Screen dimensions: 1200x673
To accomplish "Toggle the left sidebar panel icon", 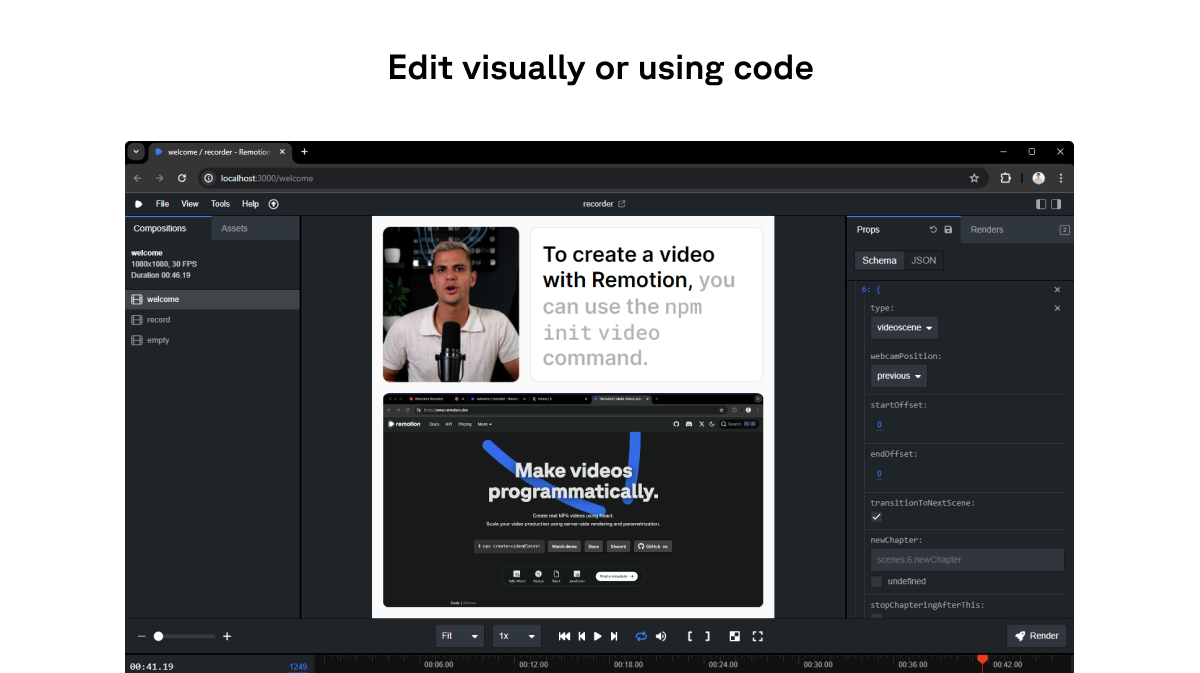I will [x=1041, y=204].
